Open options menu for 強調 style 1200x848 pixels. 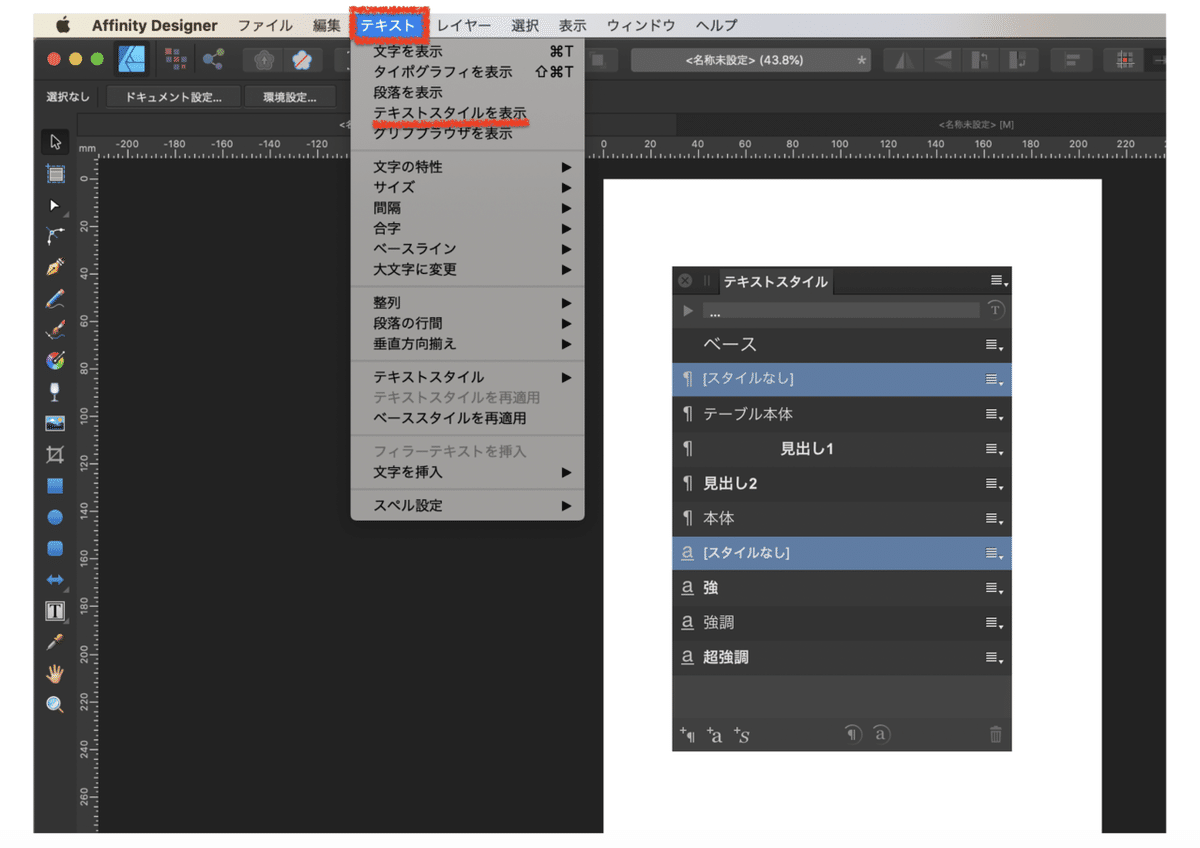(994, 623)
